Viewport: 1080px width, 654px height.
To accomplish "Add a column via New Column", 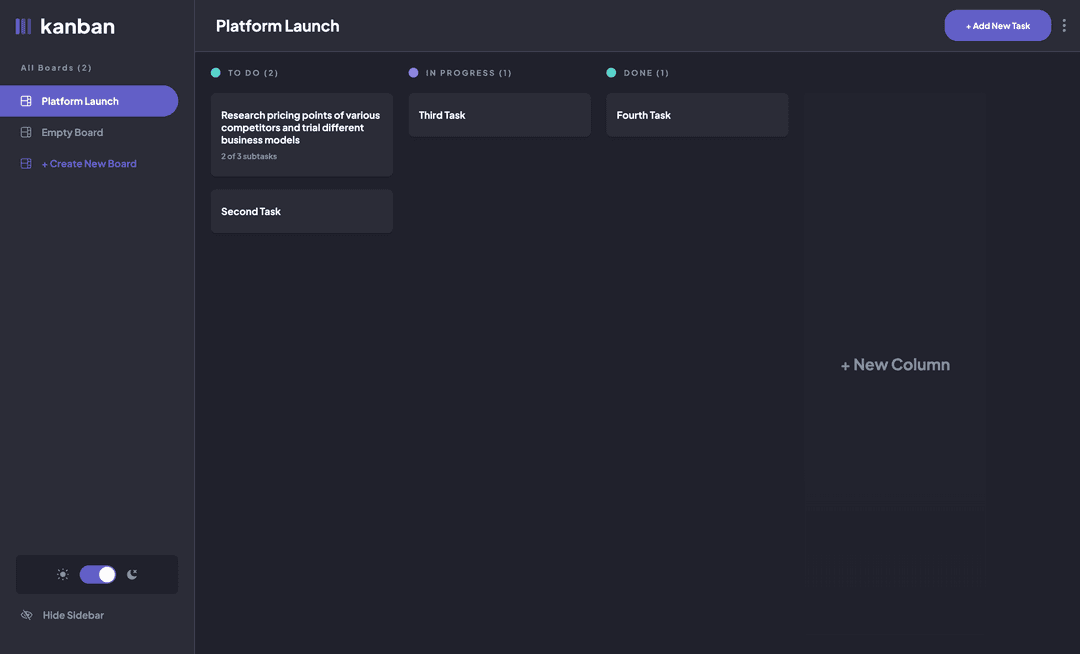I will (x=895, y=365).
